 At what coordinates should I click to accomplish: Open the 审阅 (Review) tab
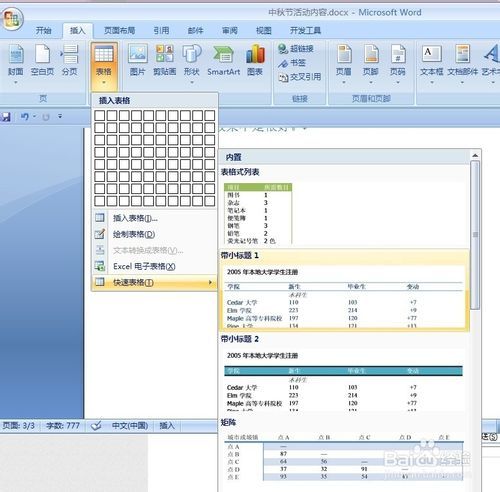tap(230, 31)
